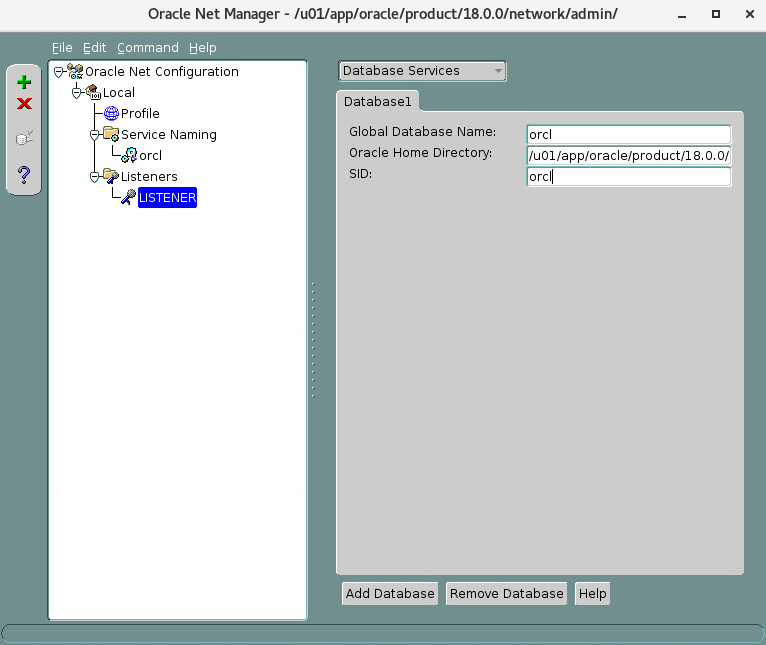The width and height of the screenshot is (766, 645).
Task: Click the Local node house icon
Action: coord(93,92)
